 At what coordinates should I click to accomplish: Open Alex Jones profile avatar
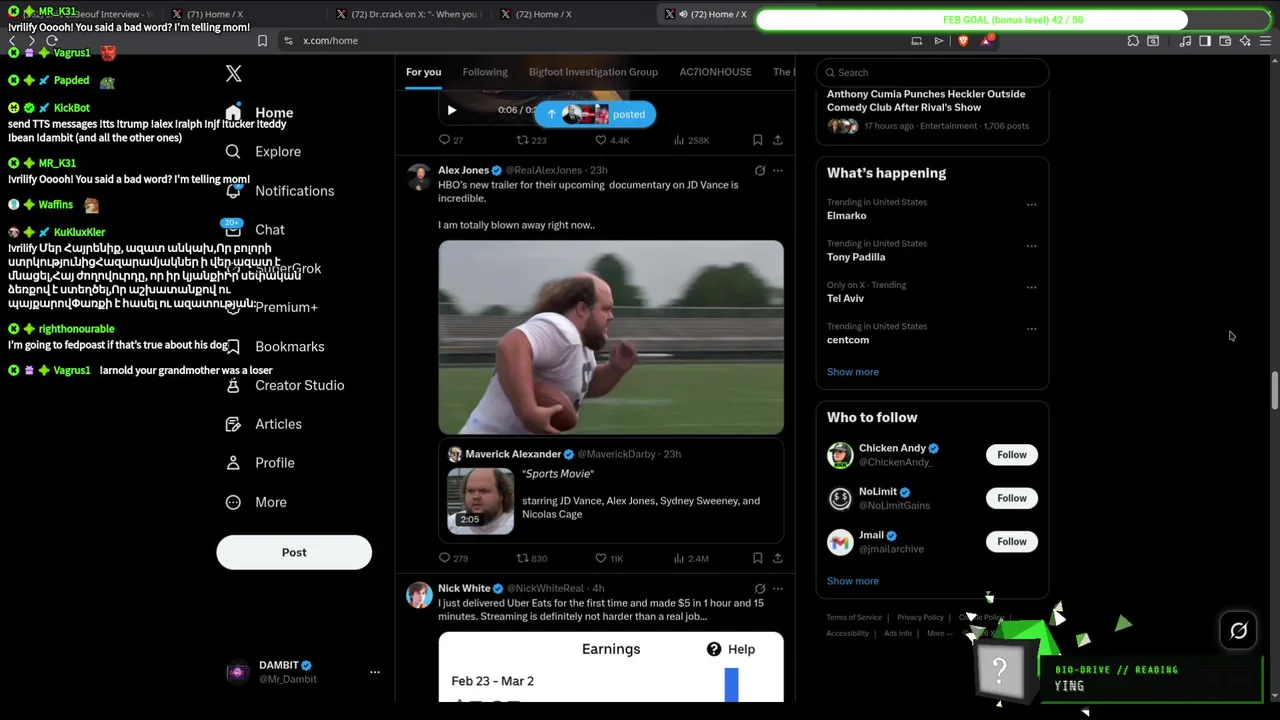[x=419, y=177]
